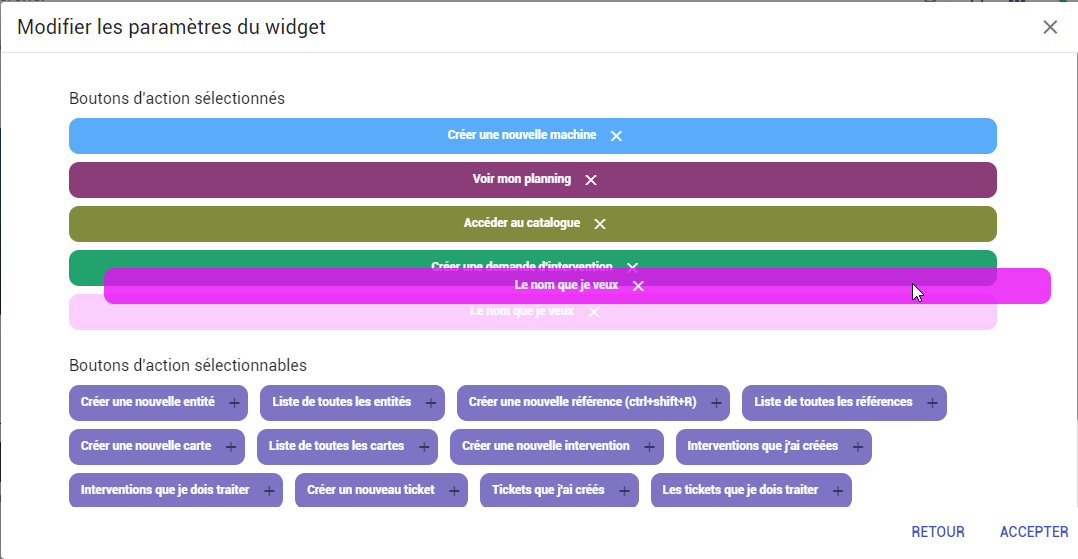The width and height of the screenshot is (1078, 559).
Task: Add 'Interventions que j'ai créées' plus icon
Action: pyautogui.click(x=857, y=447)
